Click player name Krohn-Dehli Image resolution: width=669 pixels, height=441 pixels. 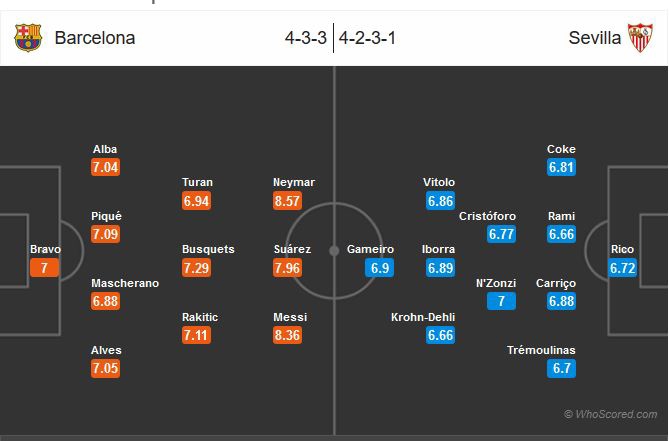(x=423, y=317)
